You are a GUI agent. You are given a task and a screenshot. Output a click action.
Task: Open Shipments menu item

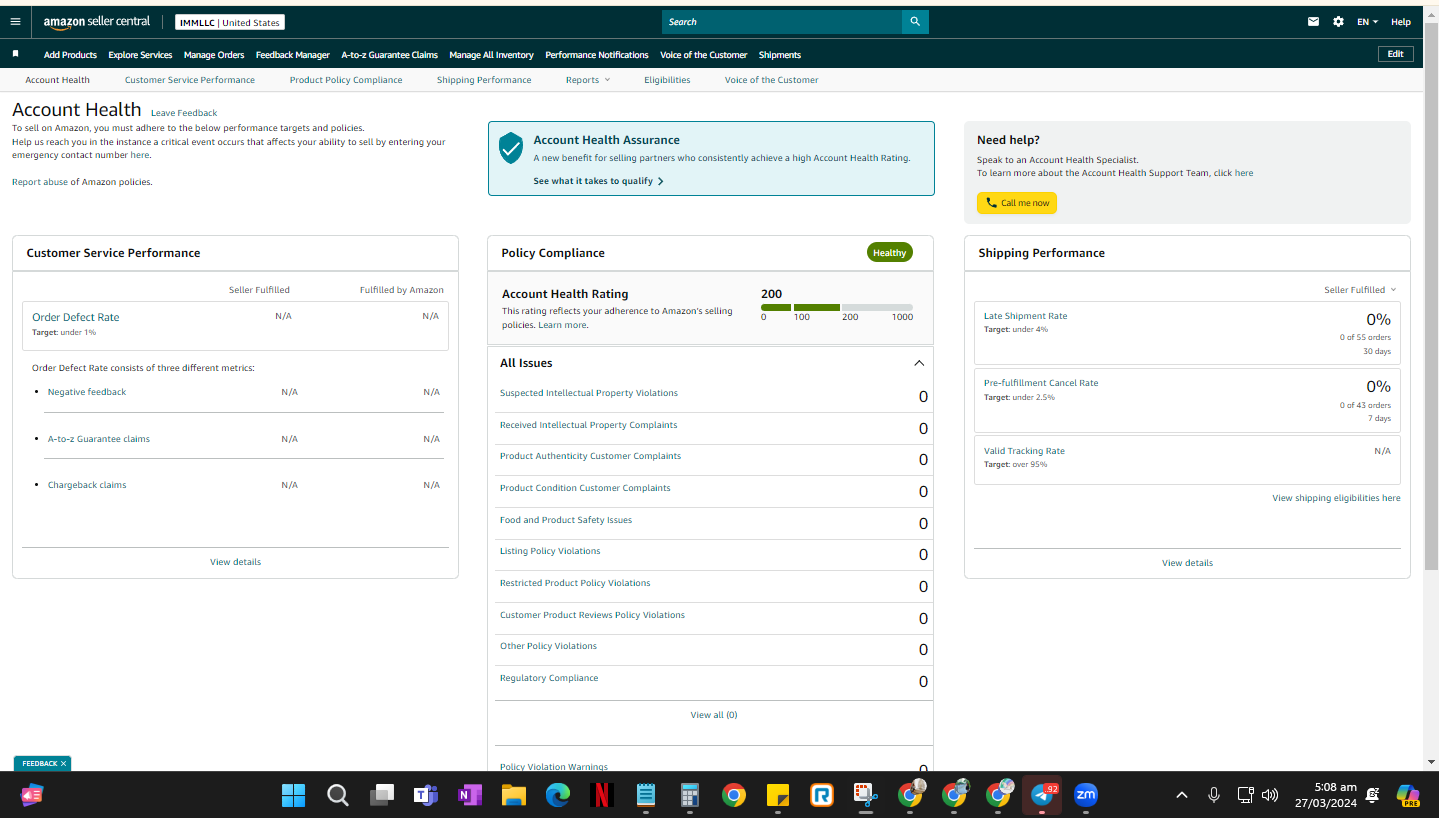780,55
